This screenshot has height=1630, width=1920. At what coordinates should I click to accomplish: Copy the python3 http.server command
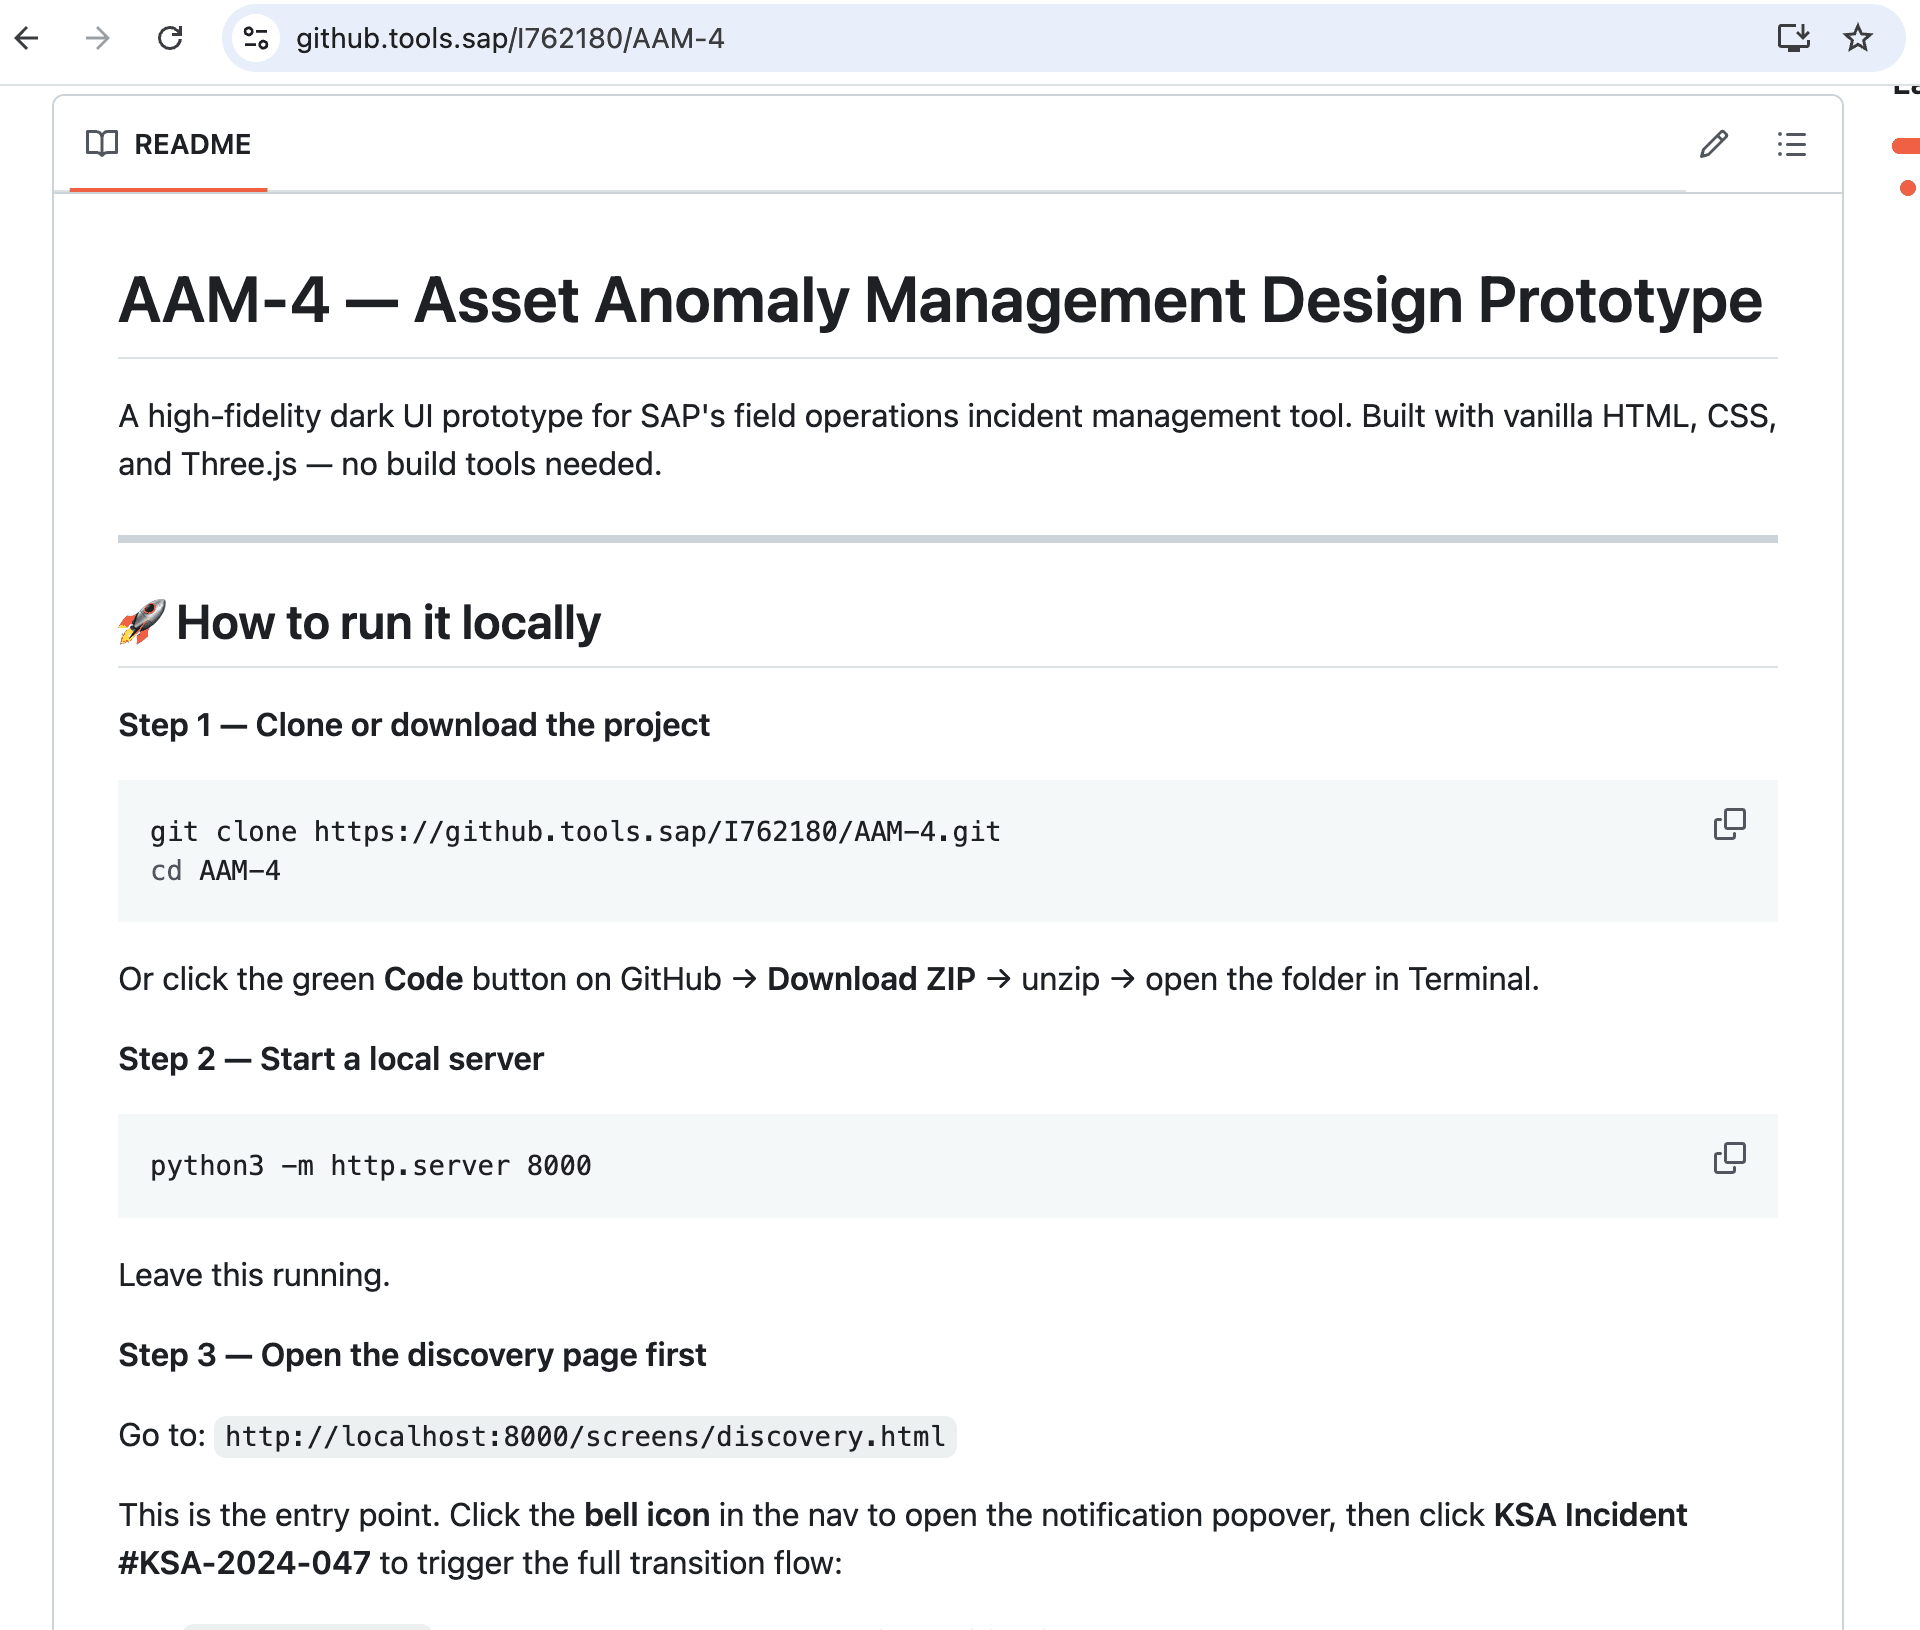1729,1158
